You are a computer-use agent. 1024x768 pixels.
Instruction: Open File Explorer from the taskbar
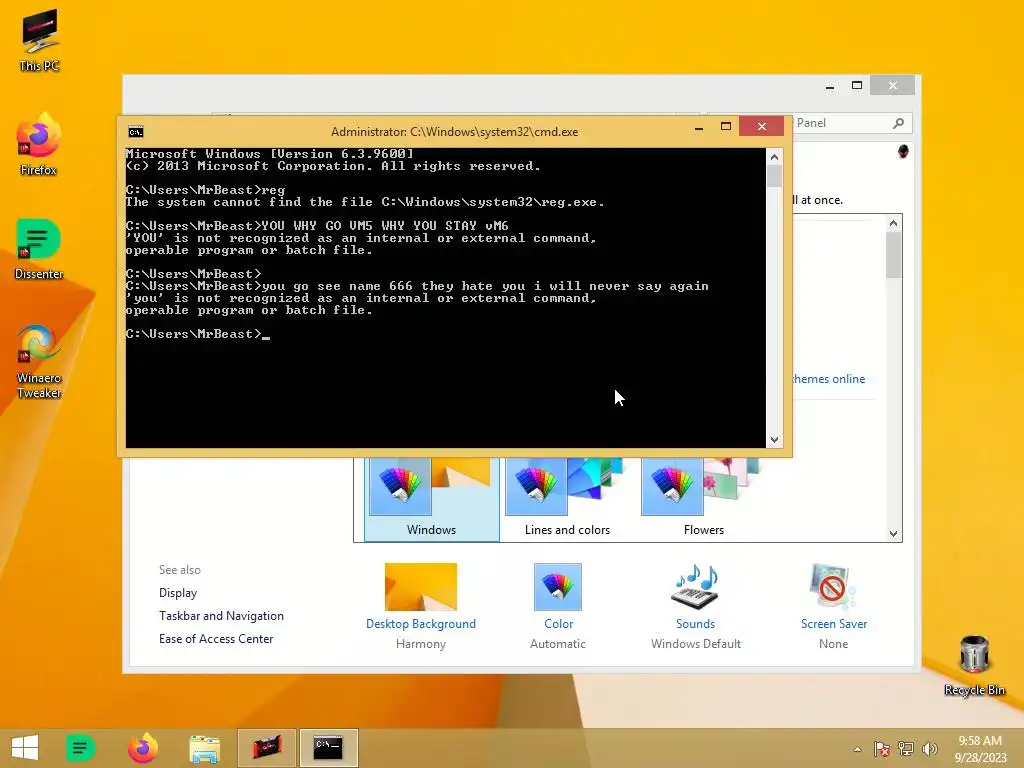(204, 748)
